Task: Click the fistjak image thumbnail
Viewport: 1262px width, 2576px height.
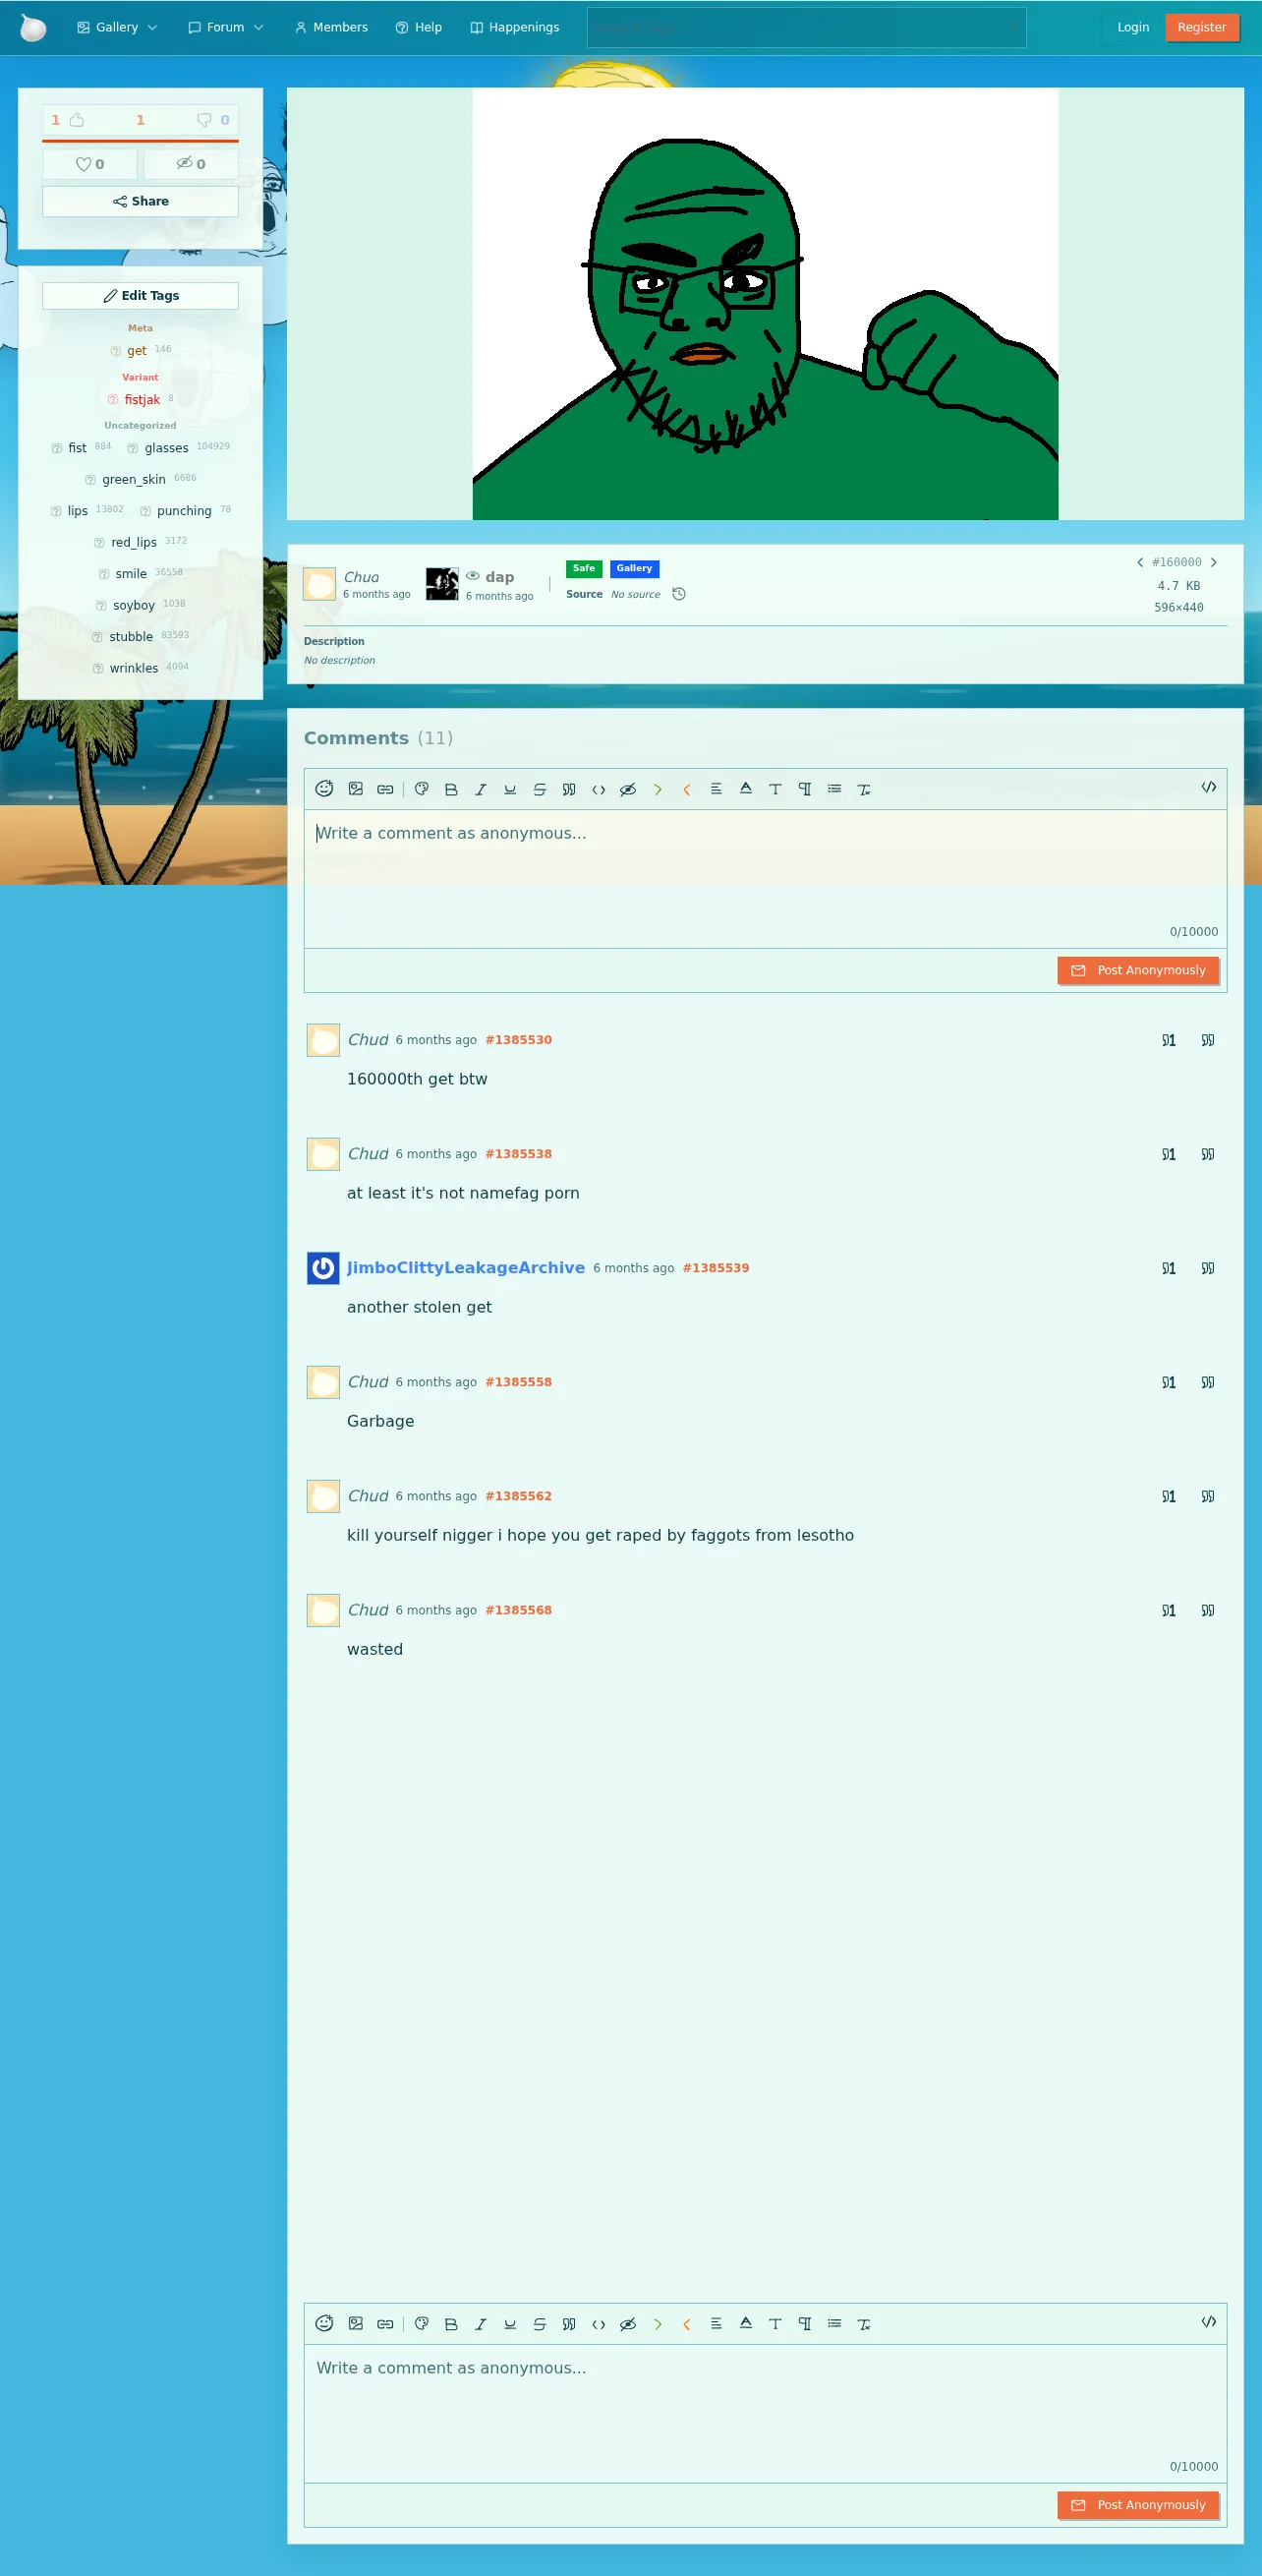Action: click(x=765, y=304)
